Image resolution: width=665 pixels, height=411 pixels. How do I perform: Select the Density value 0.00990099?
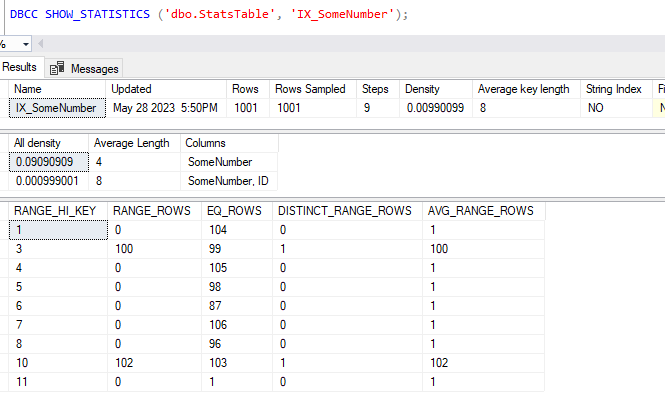click(x=434, y=107)
